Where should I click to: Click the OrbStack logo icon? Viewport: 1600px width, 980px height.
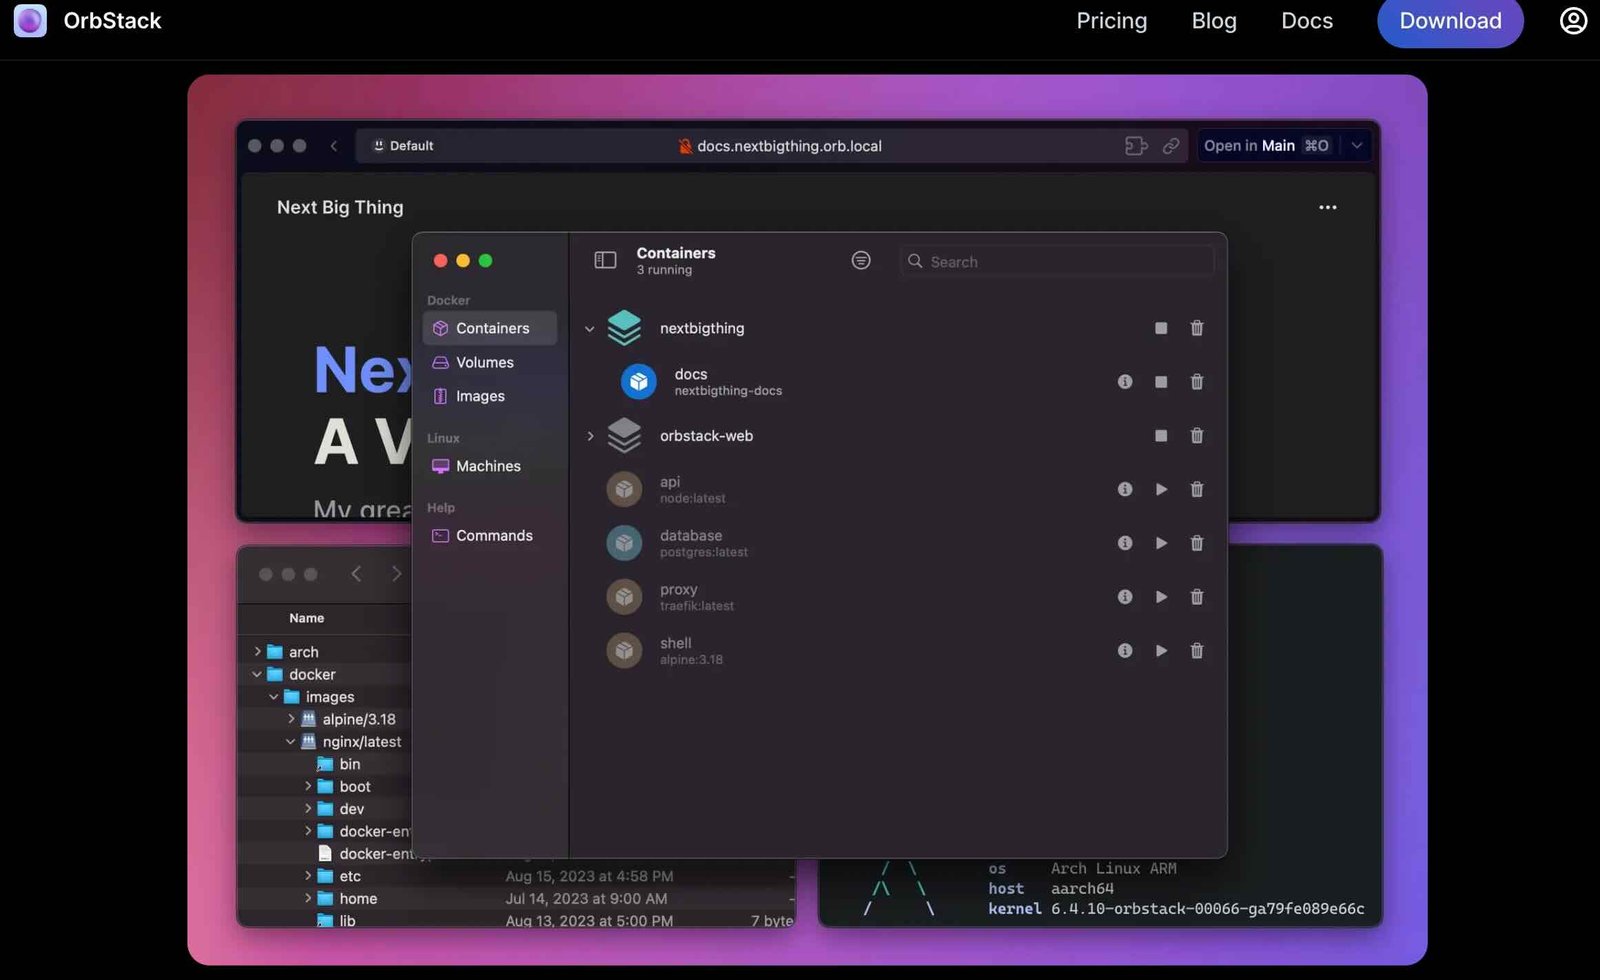click(30, 20)
